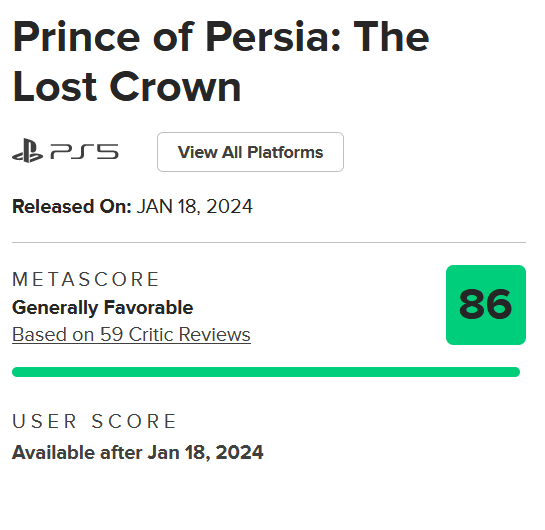This screenshot has width=545, height=530.
Task: Click the word of in the title
Action: (x=173, y=36)
